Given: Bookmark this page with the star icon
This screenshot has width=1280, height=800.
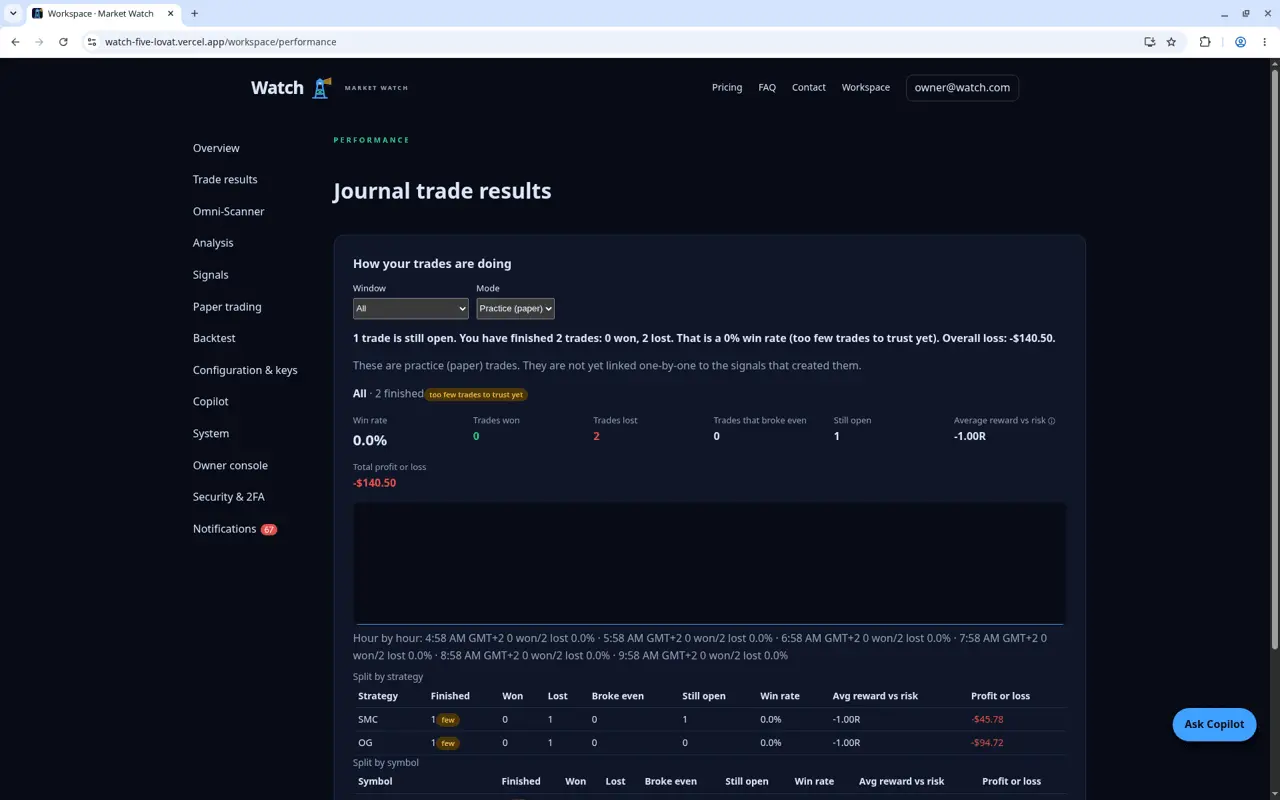Looking at the screenshot, I should tap(1171, 42).
